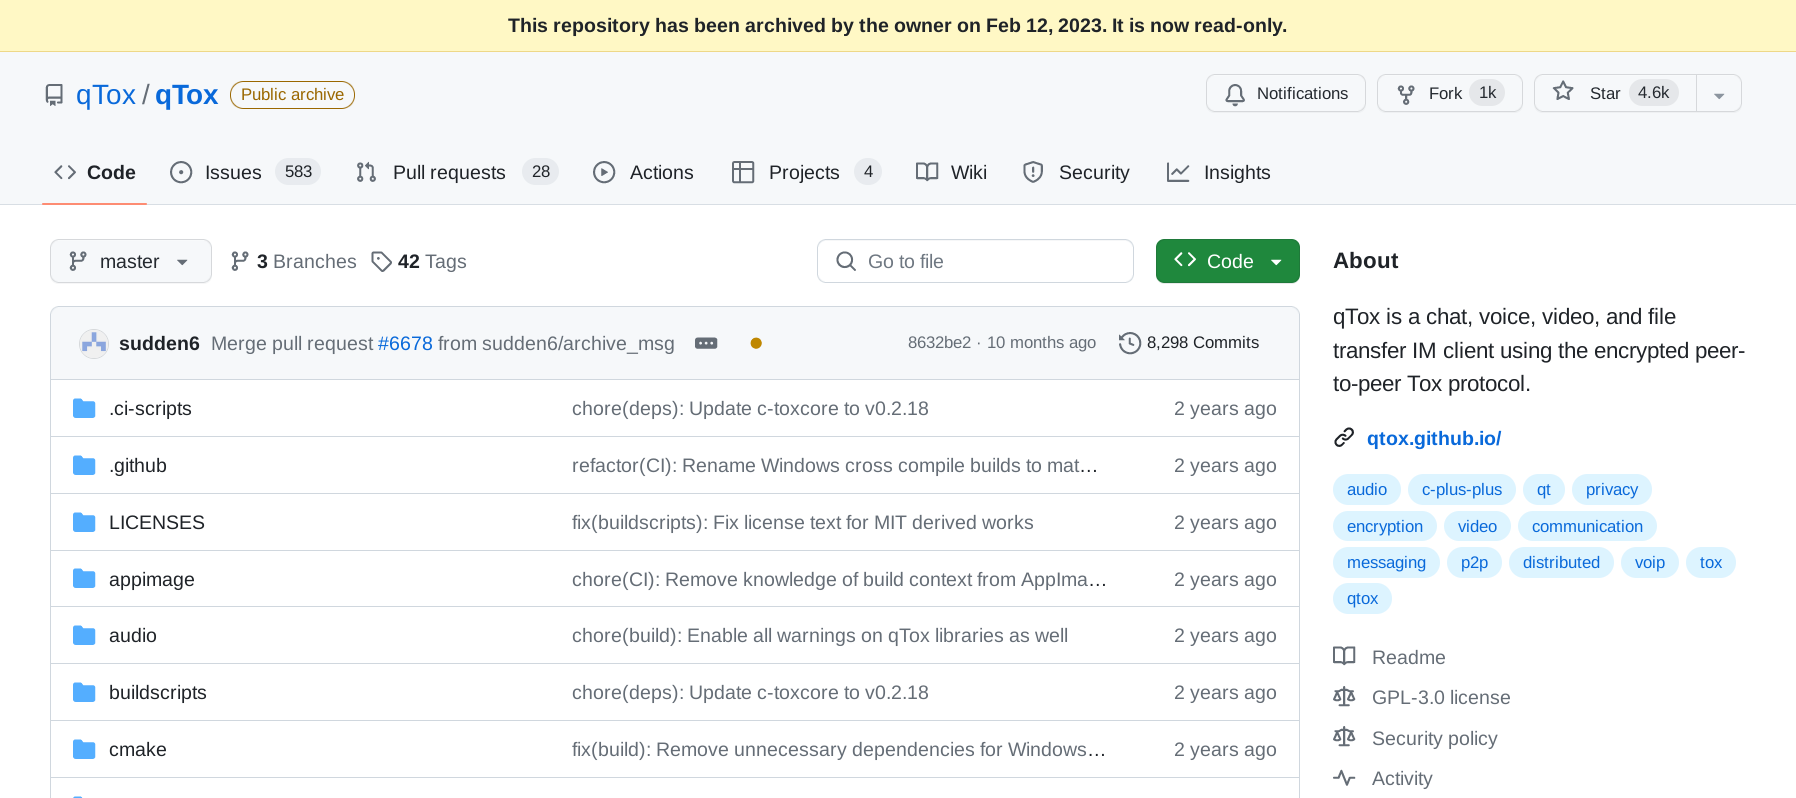Open the bold qTox repository name link
Viewport: 1796px width, 798px height.
(x=186, y=95)
